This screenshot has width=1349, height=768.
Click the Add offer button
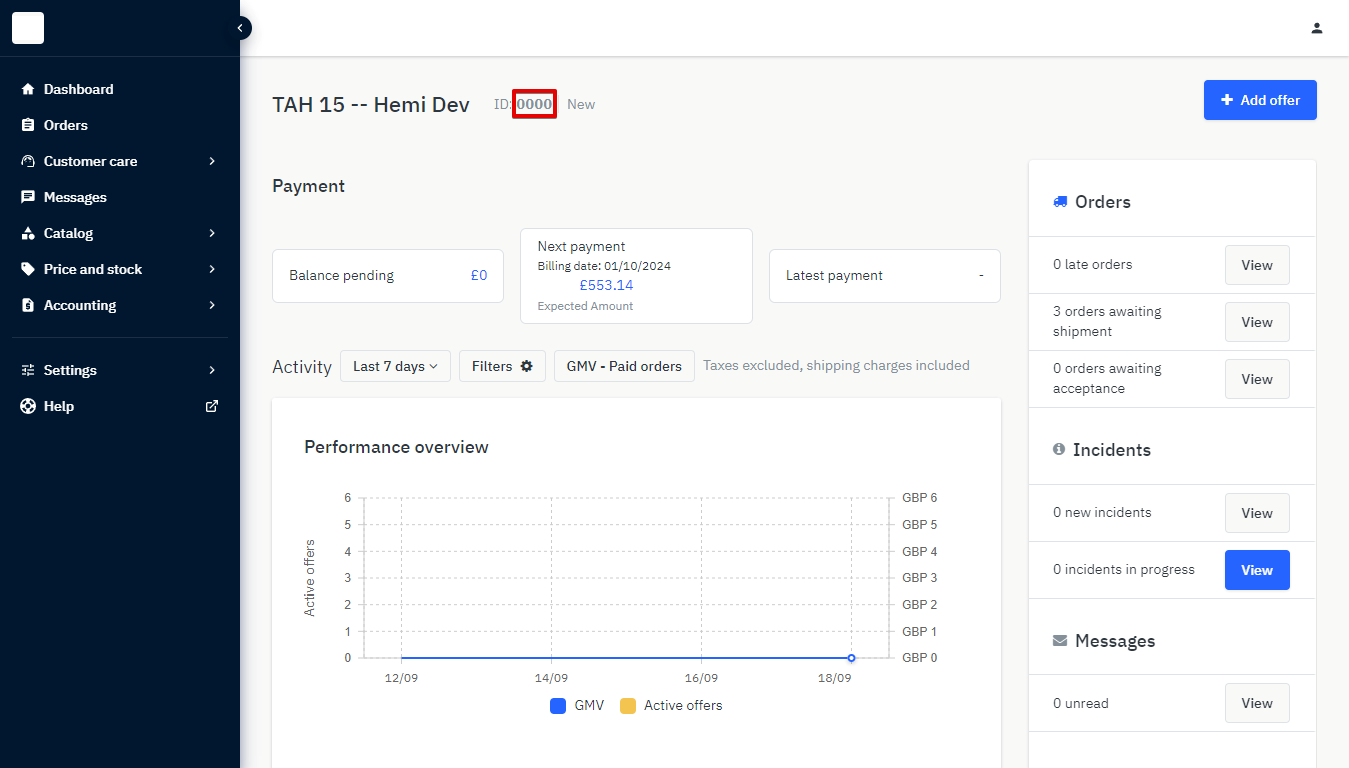tap(1260, 100)
